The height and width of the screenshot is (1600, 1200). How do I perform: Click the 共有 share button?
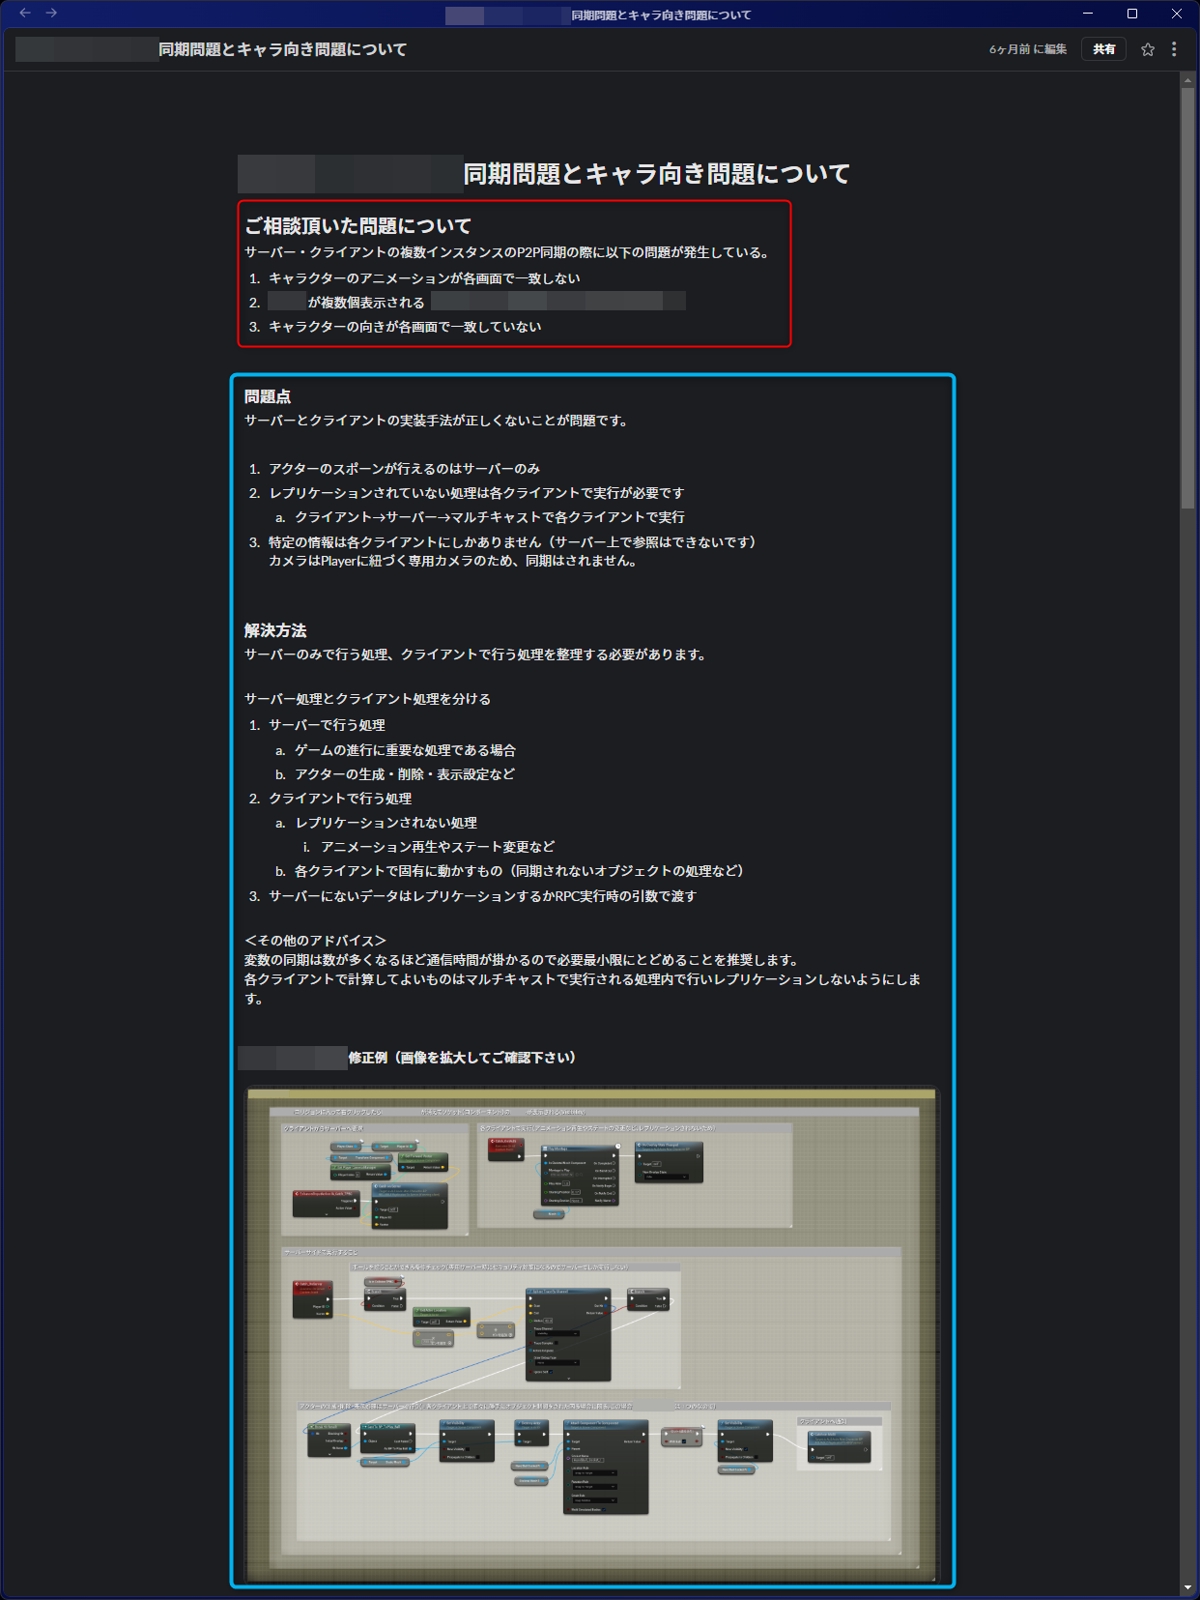point(1104,49)
